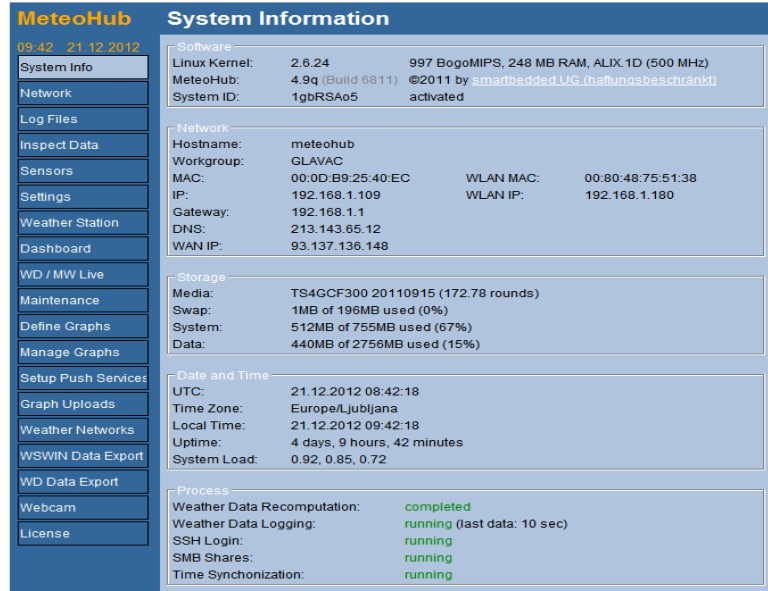
Task: Select Manage Graphs in the sidebar
Action: 82,352
